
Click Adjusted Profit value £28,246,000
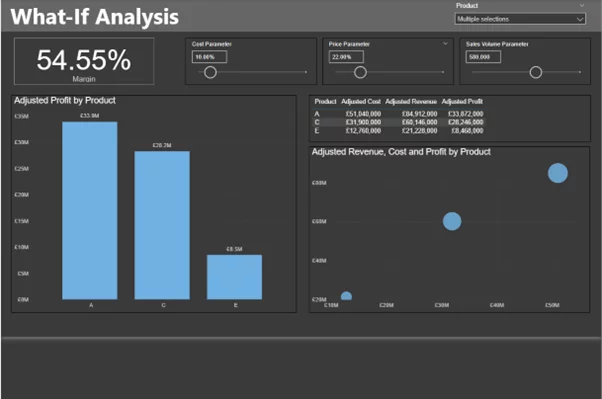466,122
